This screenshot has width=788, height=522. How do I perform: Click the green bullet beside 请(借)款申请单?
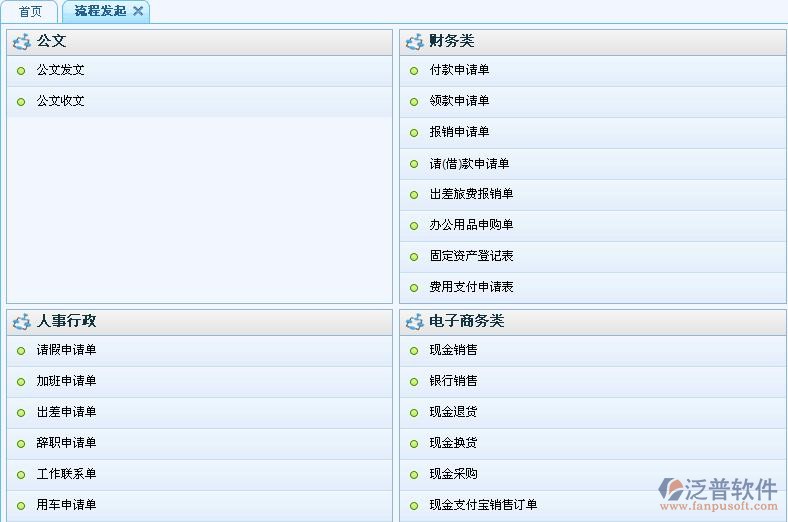pos(414,164)
